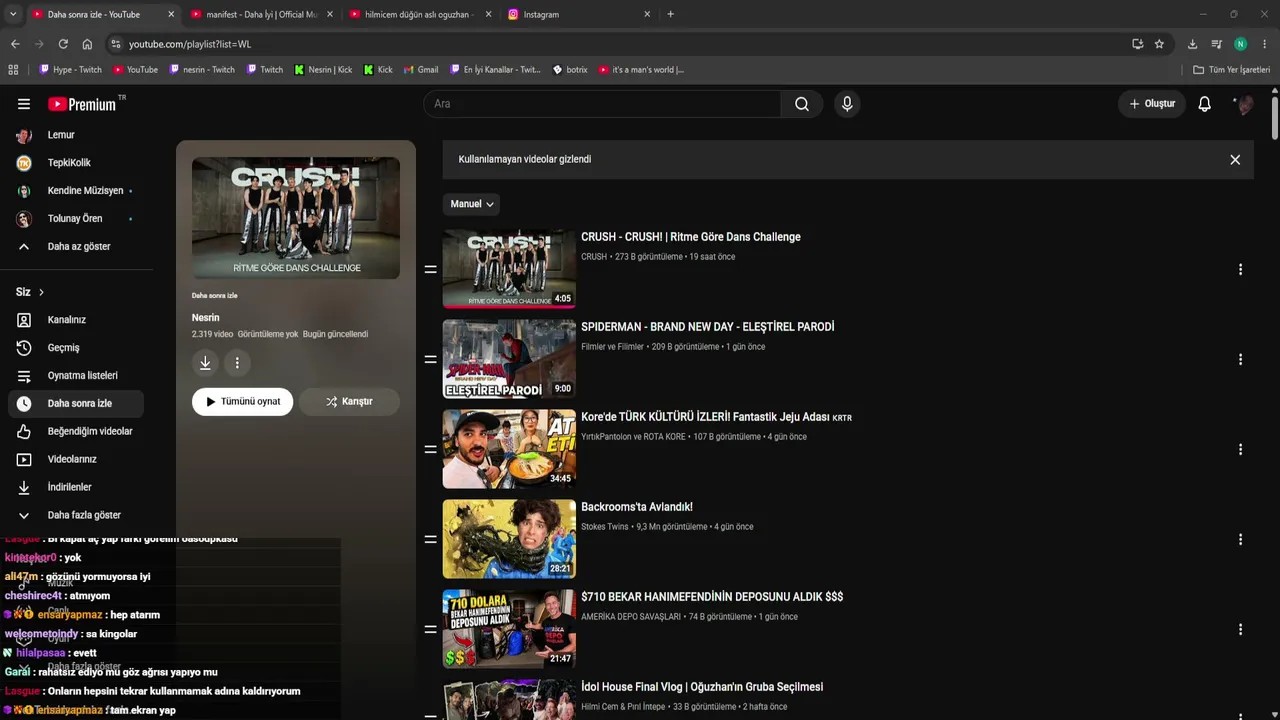Image resolution: width=1280 pixels, height=720 pixels.
Task: Go back using Chrome back arrow
Action: click(x=15, y=44)
